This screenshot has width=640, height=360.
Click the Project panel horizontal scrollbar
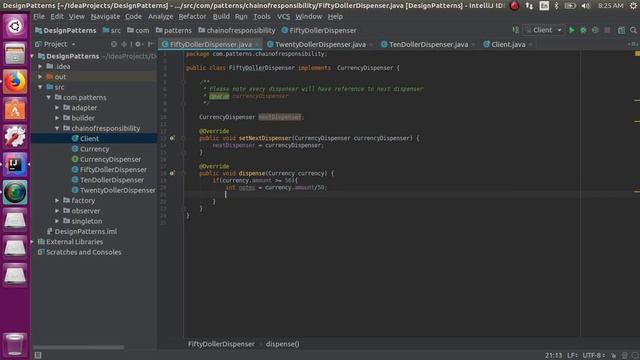click(78, 347)
